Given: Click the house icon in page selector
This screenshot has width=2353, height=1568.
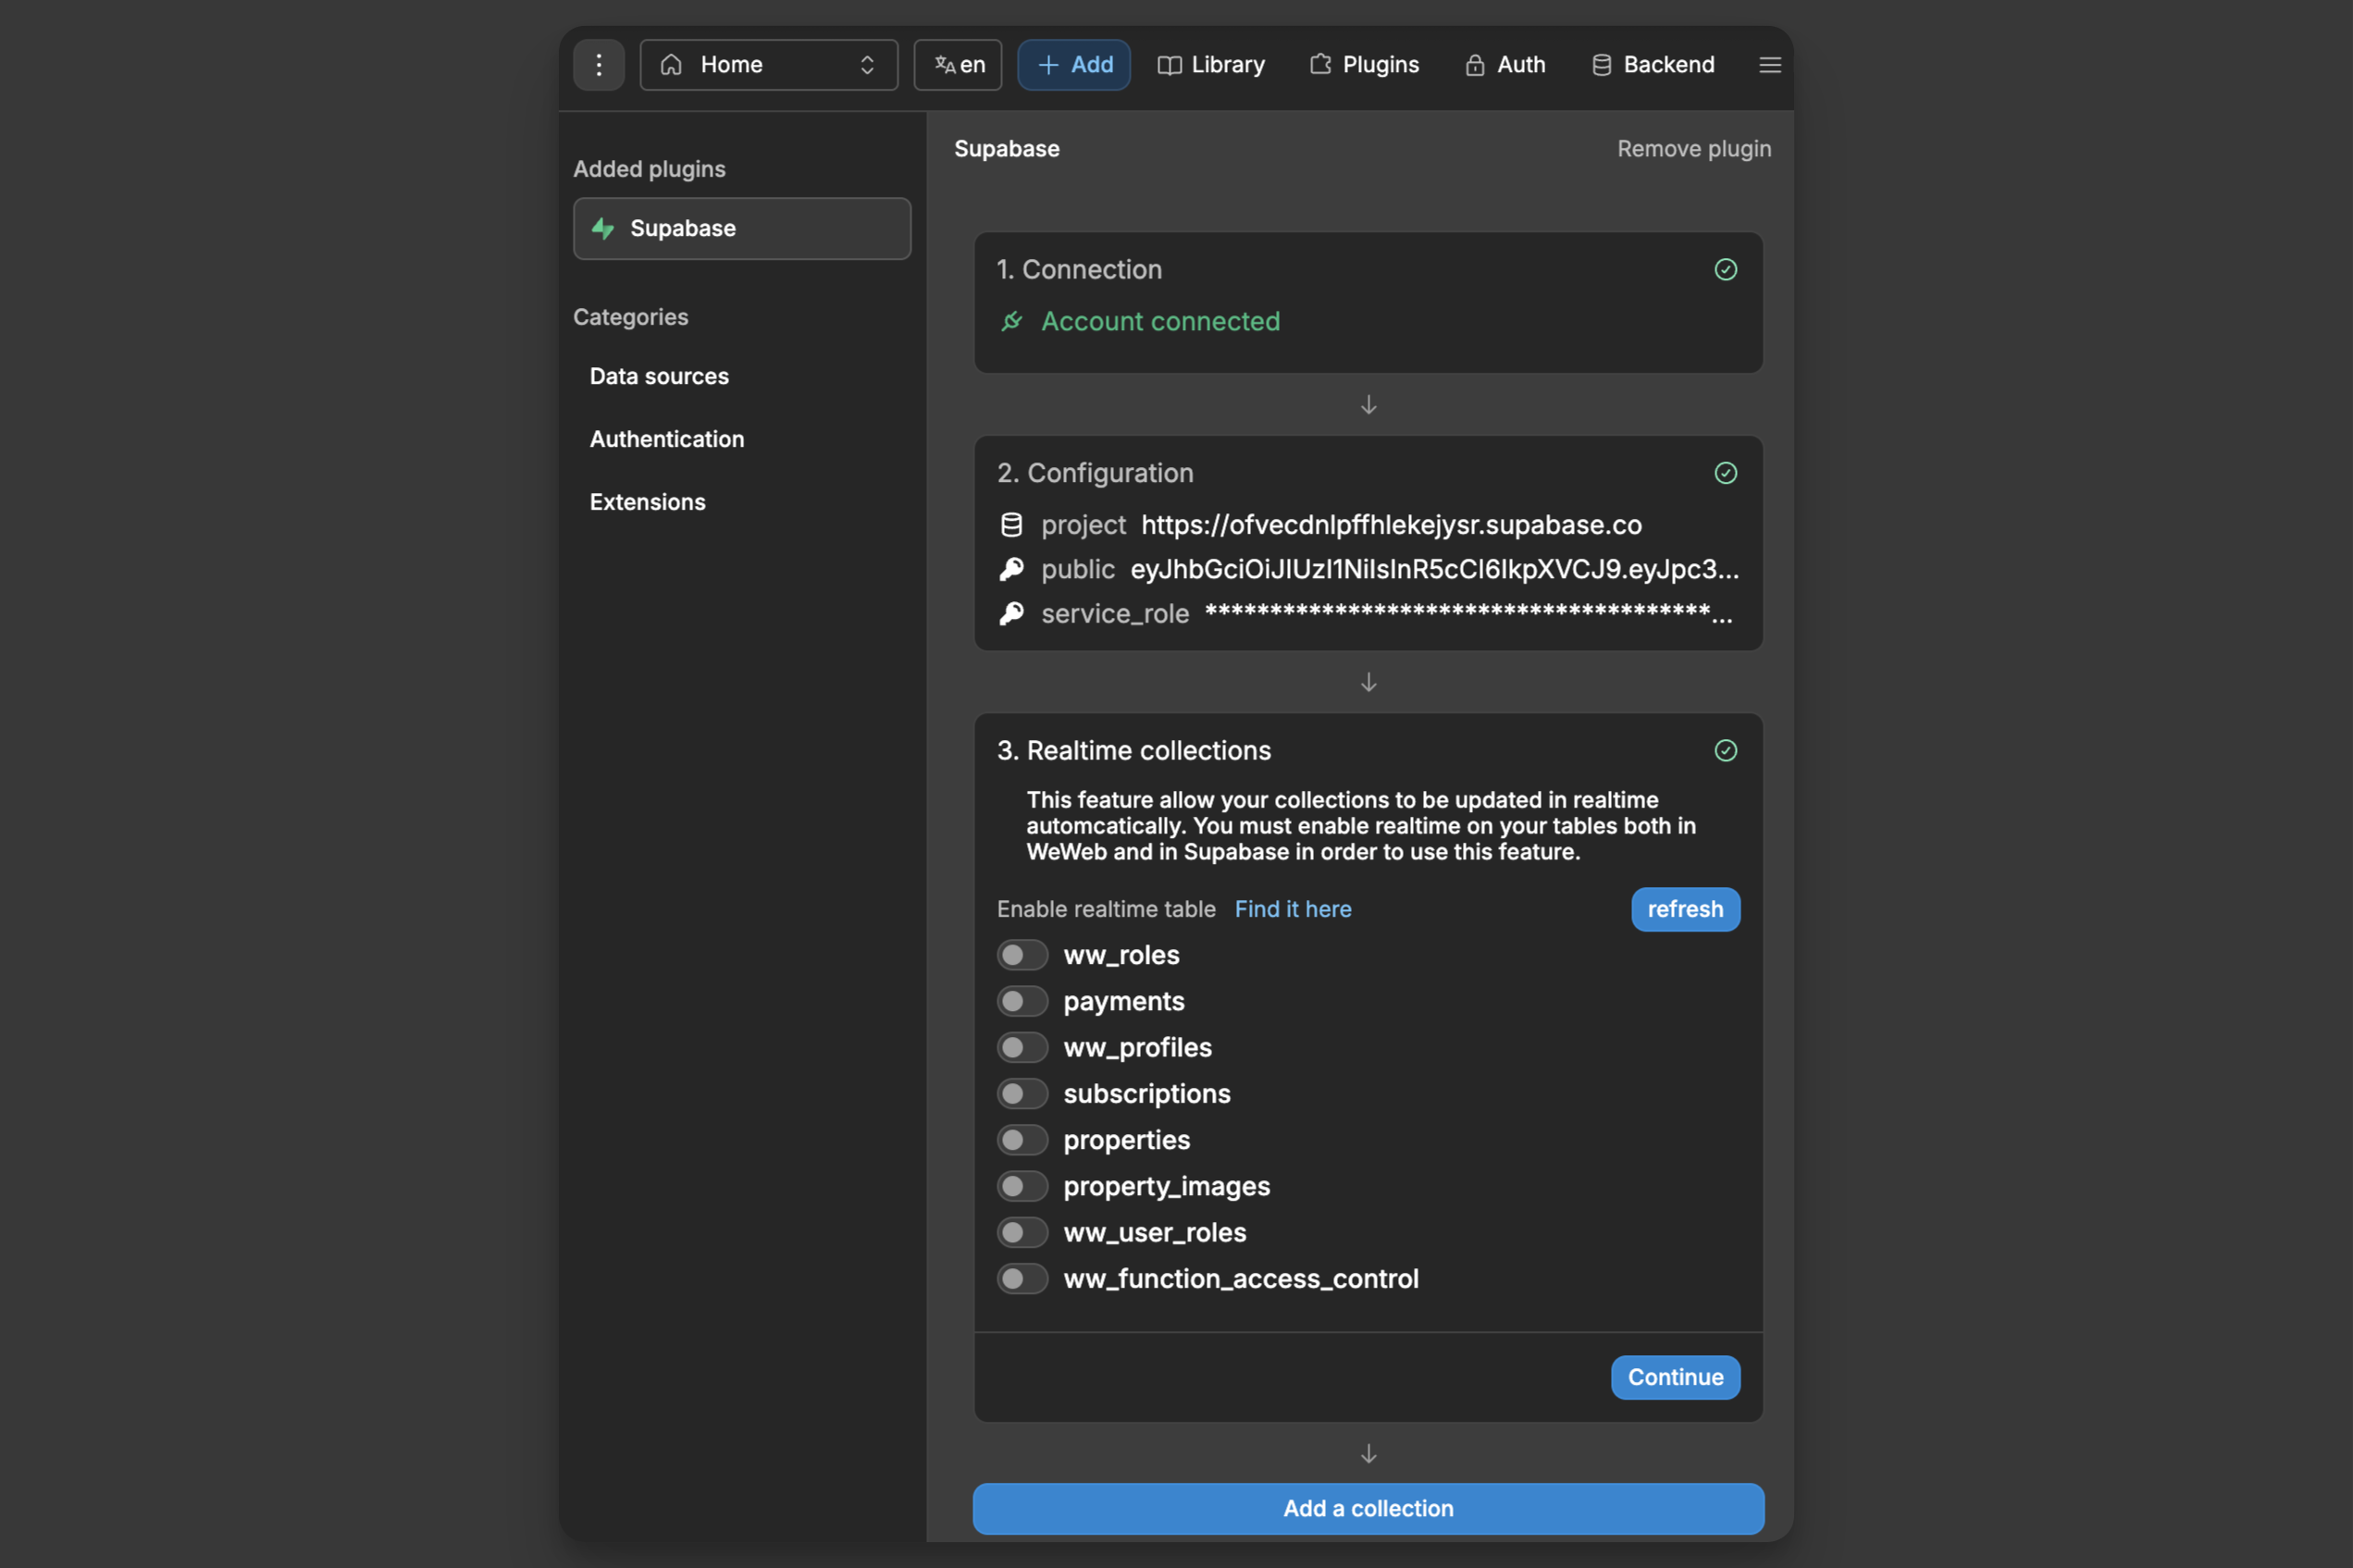Looking at the screenshot, I should pos(671,65).
